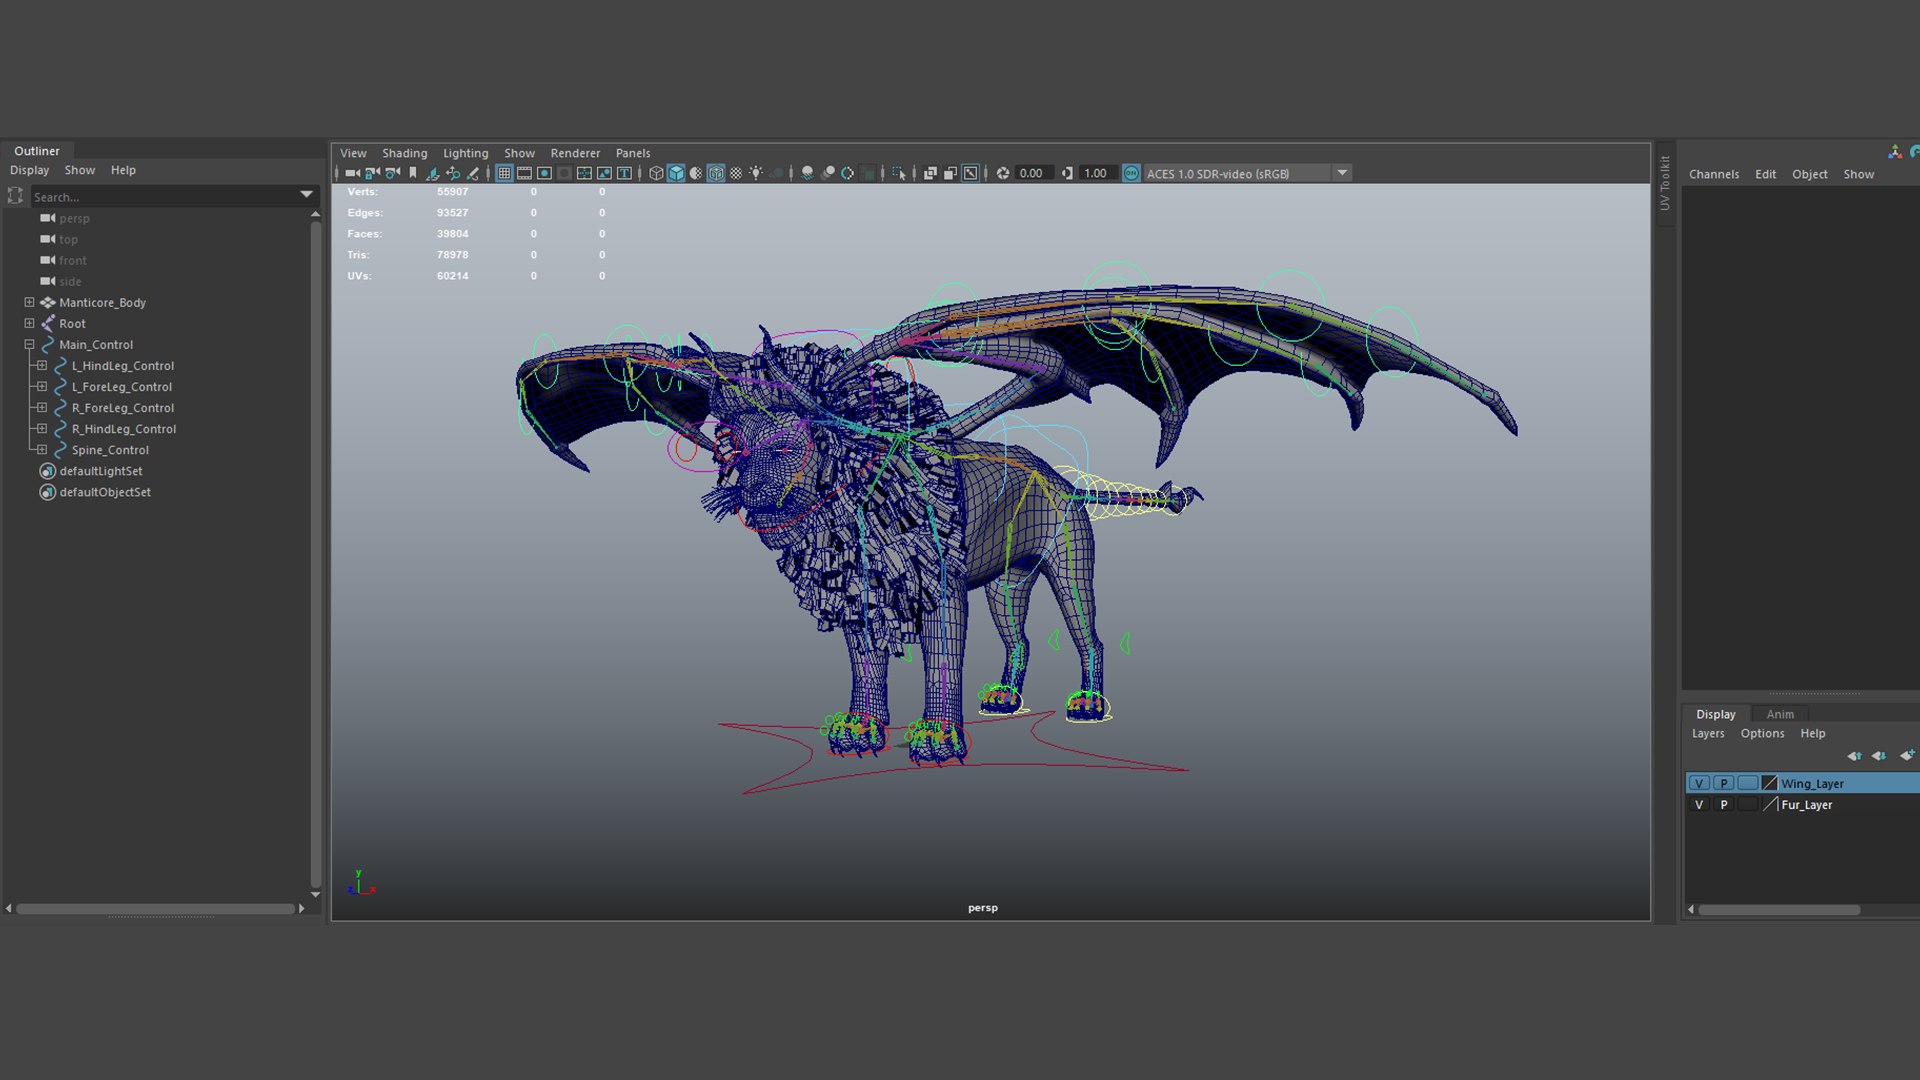The height and width of the screenshot is (1080, 1920).
Task: Expand the L_ForeLeg_Control node
Action: (x=42, y=386)
